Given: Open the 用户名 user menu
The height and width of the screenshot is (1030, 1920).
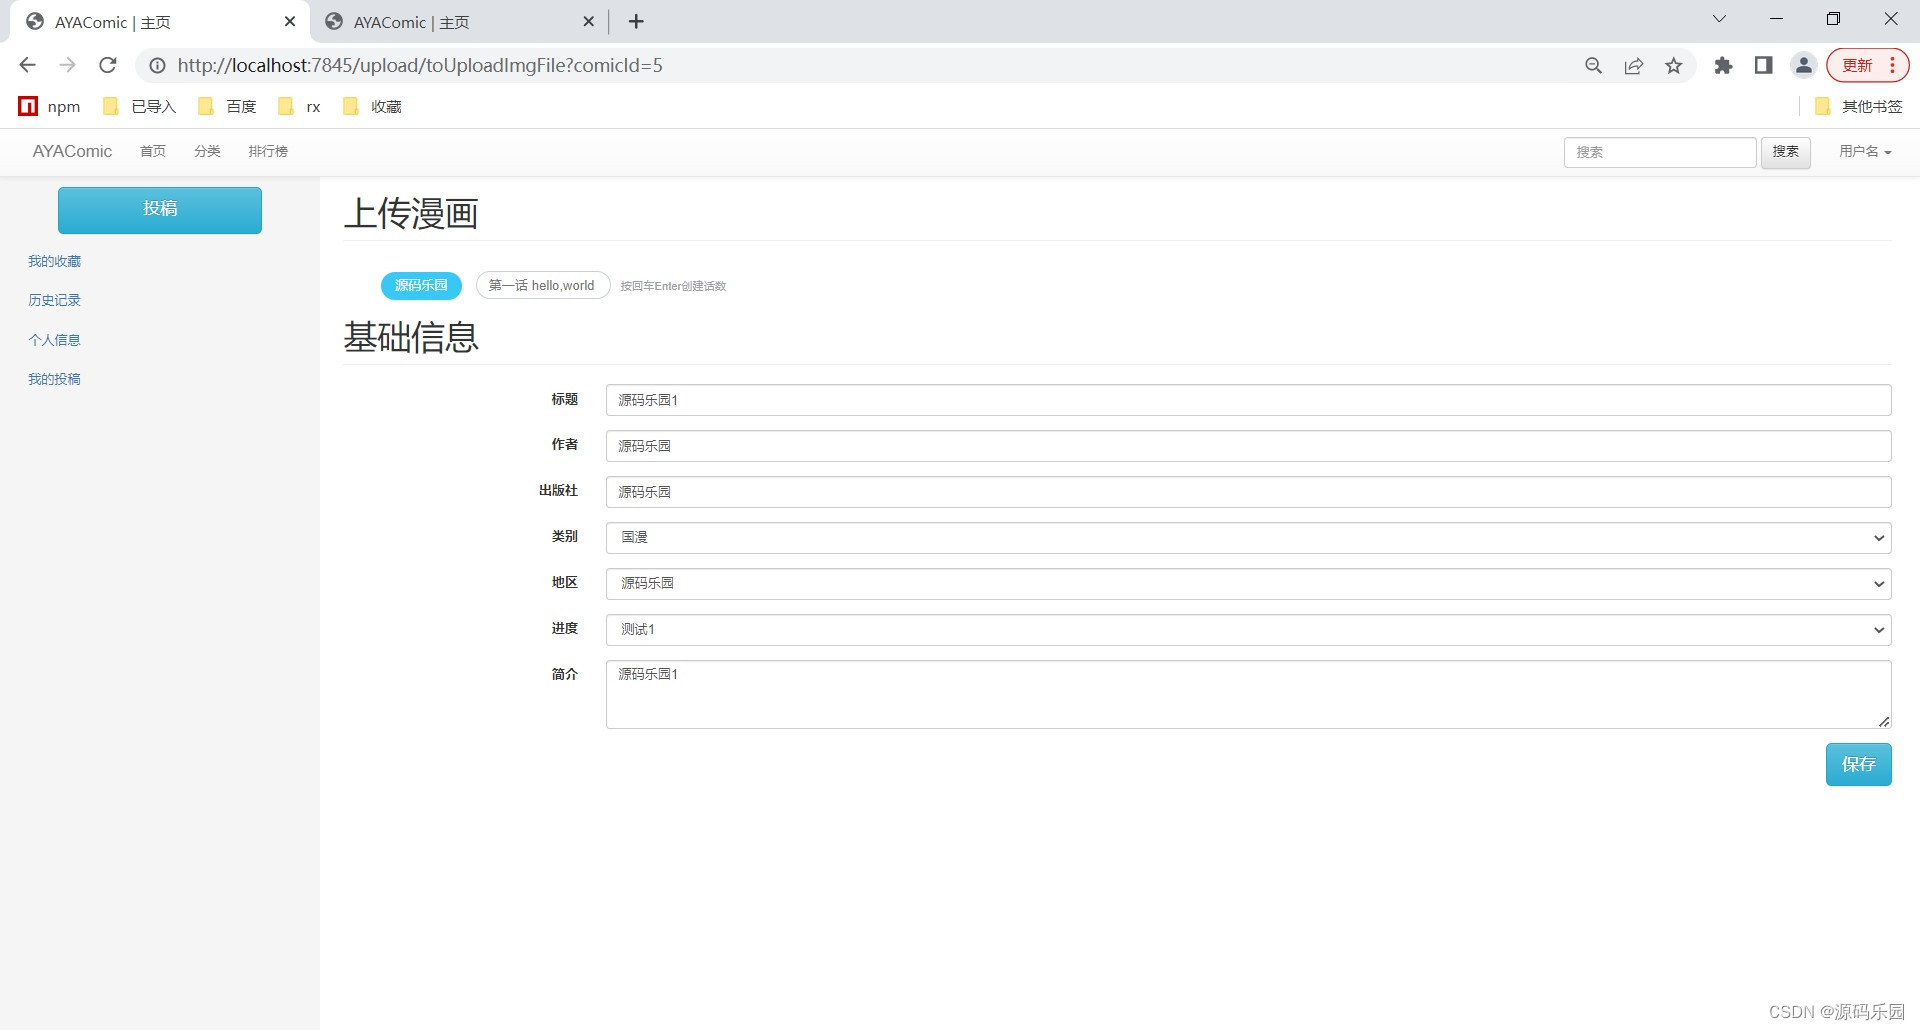Looking at the screenshot, I should (1863, 152).
